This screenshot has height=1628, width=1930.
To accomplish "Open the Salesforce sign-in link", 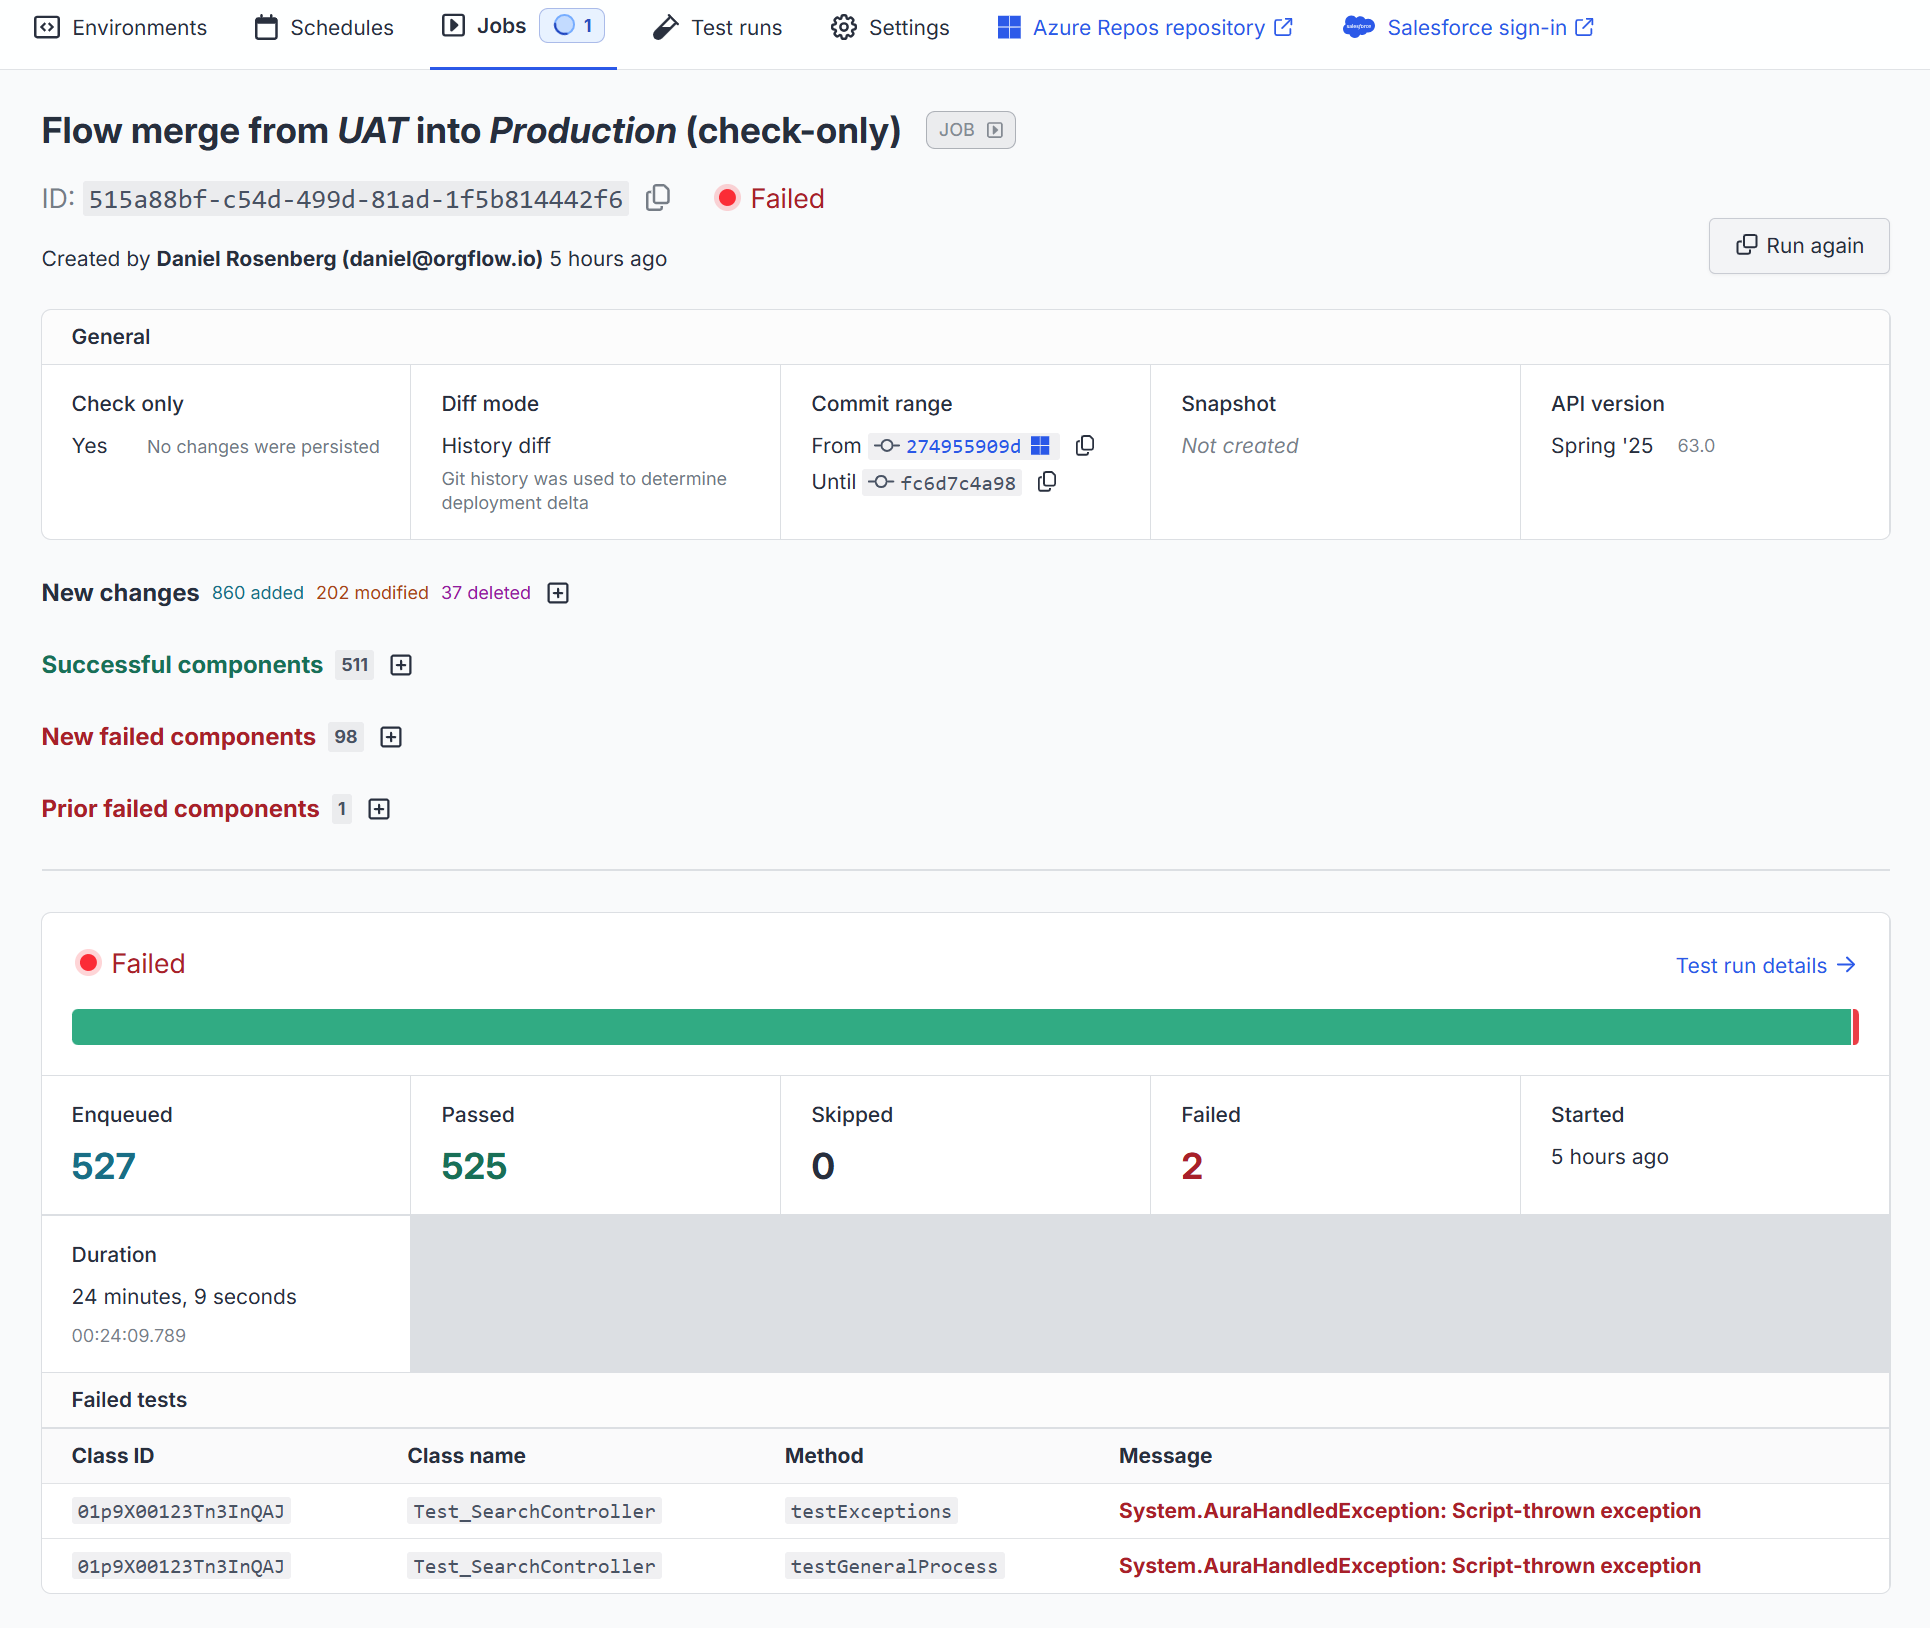I will [1469, 27].
